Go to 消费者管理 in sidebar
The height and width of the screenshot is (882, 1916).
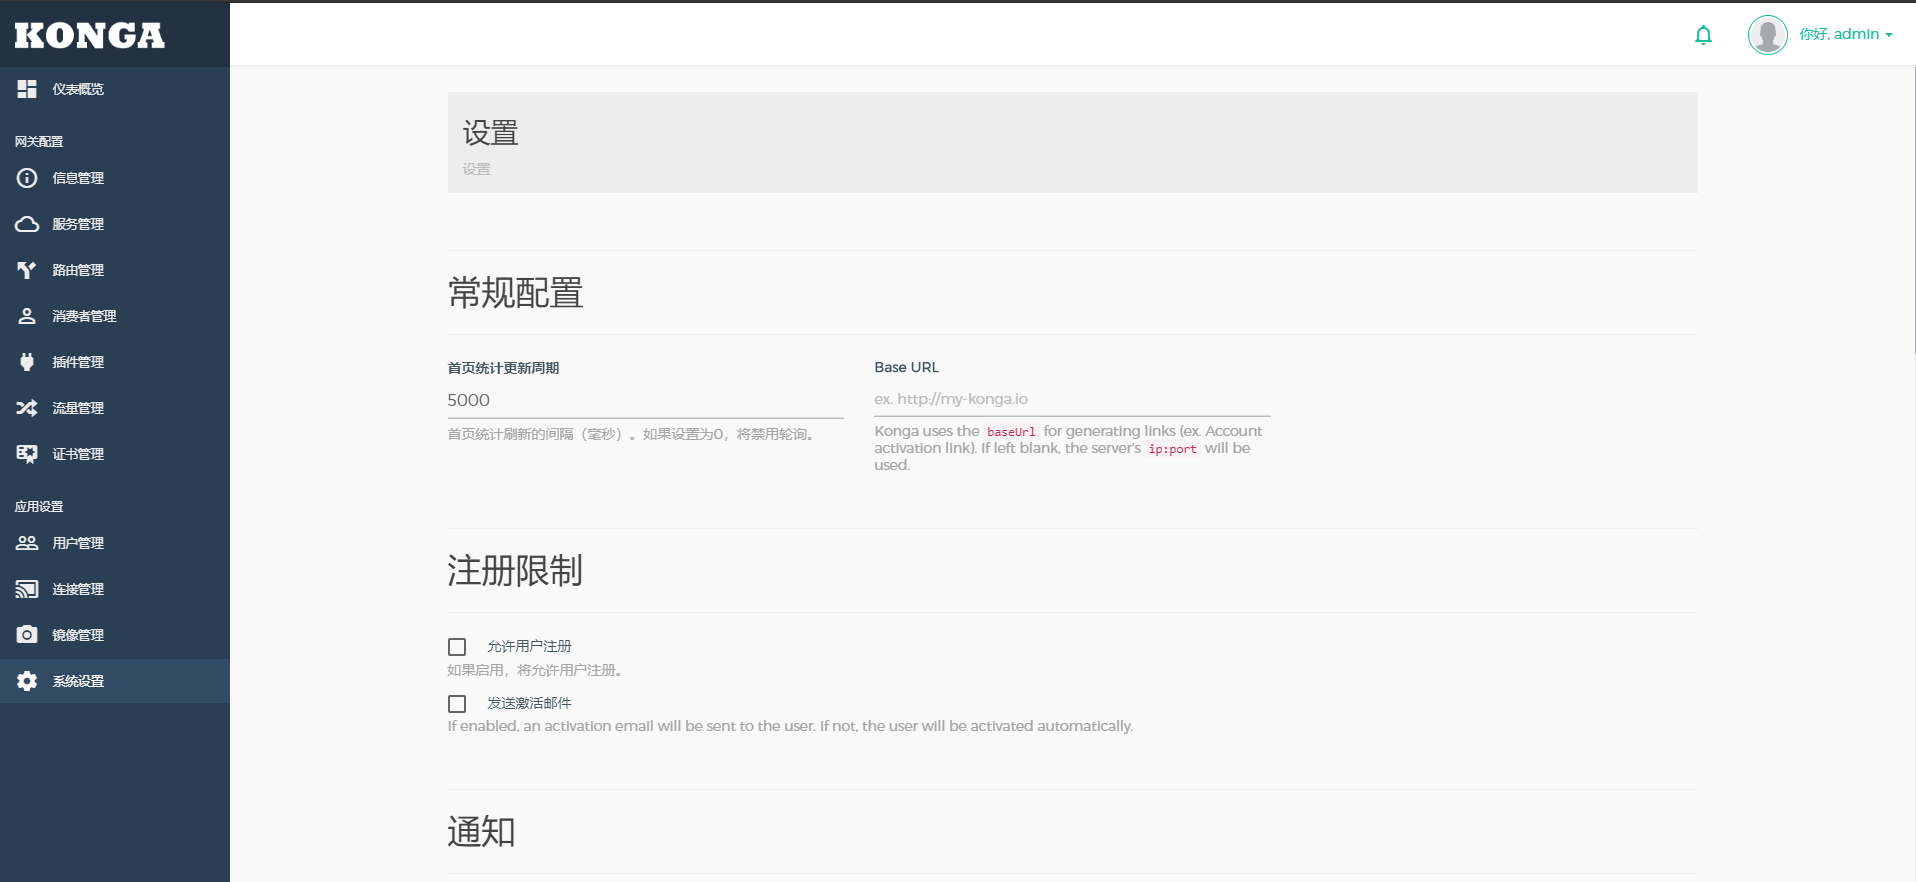pos(84,316)
